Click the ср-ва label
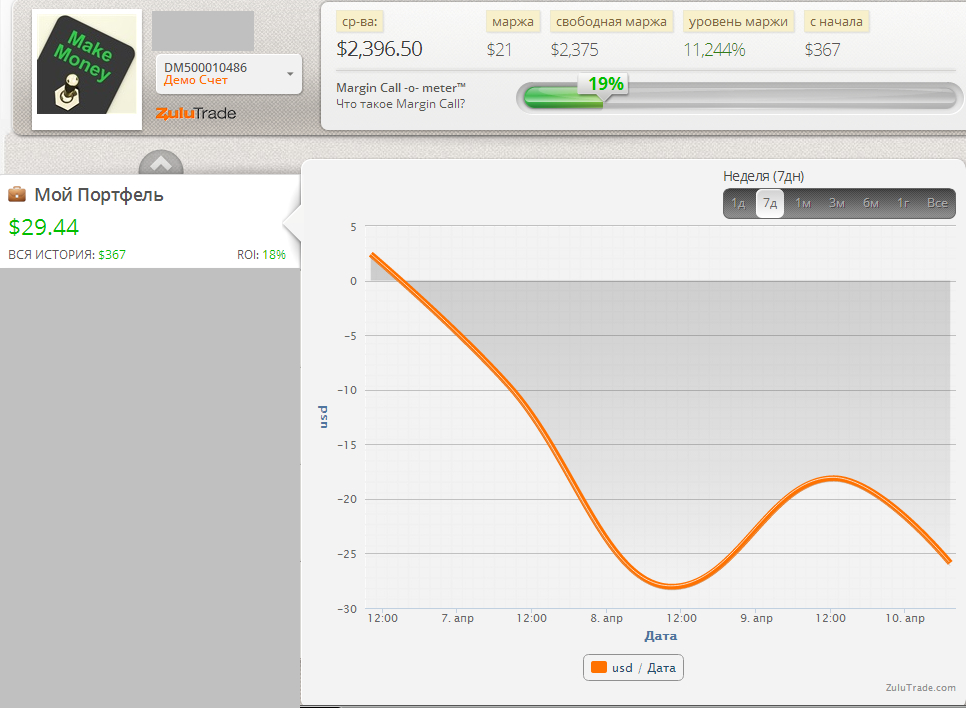 pyautogui.click(x=360, y=22)
